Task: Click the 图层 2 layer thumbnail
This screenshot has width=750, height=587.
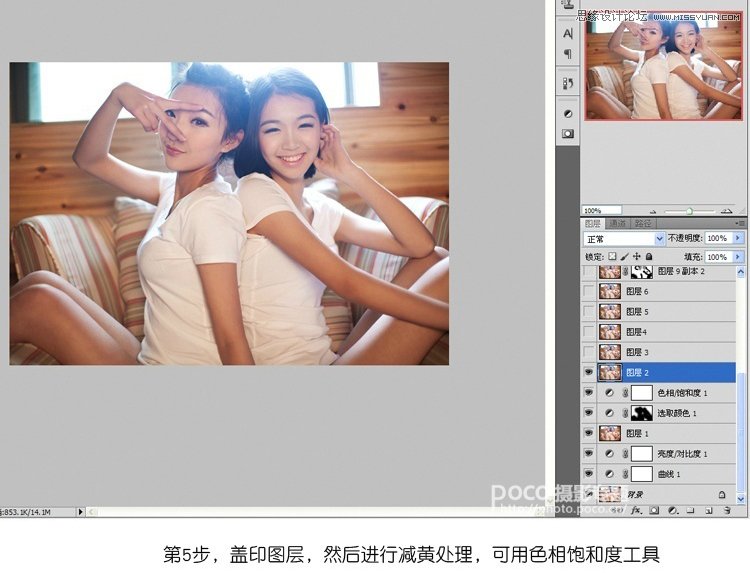Action: [x=610, y=372]
